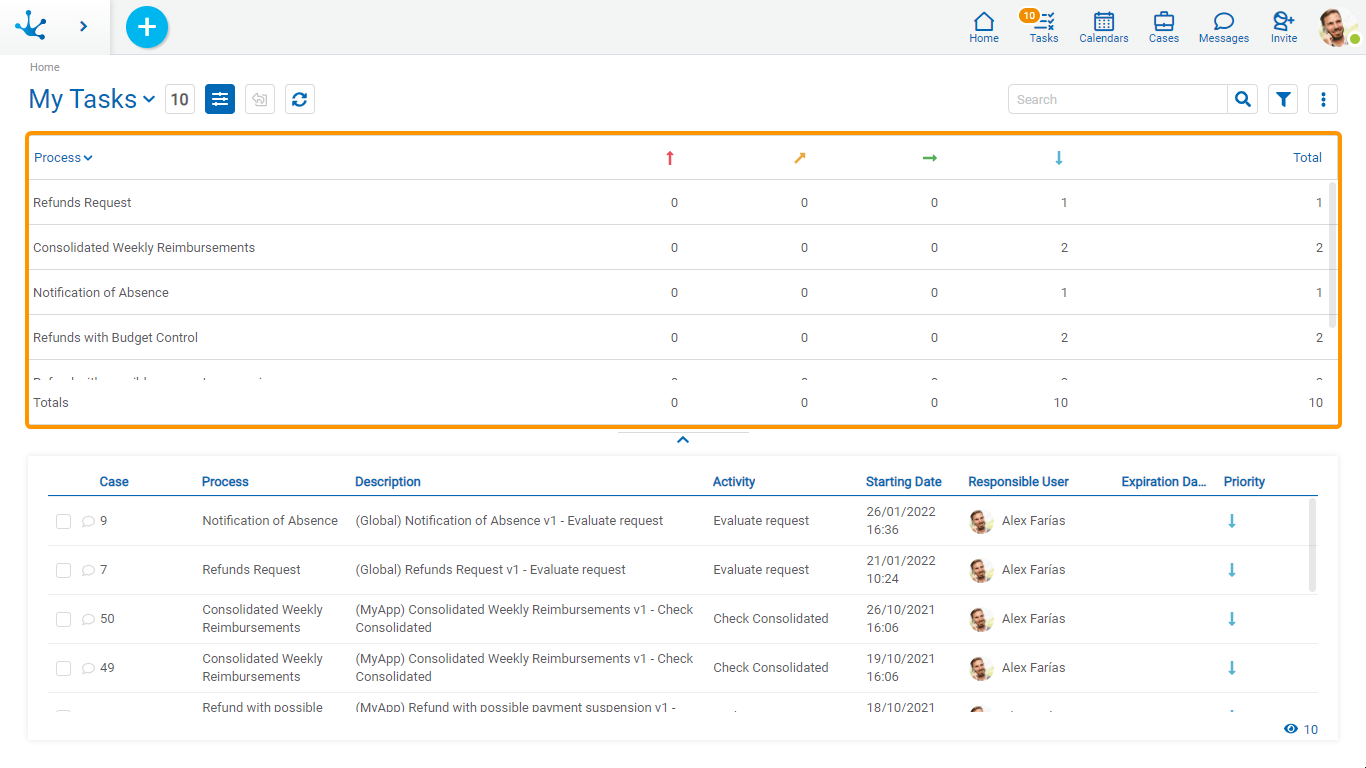Screen dimensions: 1366x768
Task: Go to Home in top navigation
Action: (984, 27)
